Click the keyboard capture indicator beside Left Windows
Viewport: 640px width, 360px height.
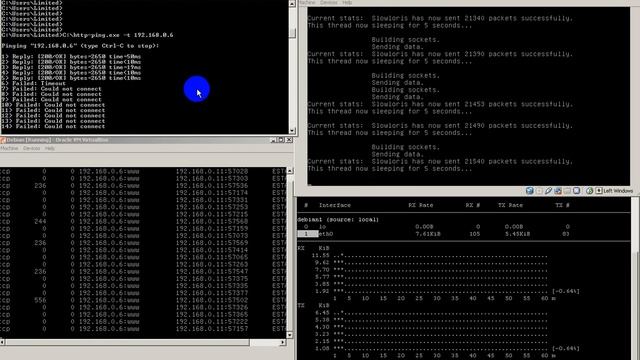click(x=599, y=191)
